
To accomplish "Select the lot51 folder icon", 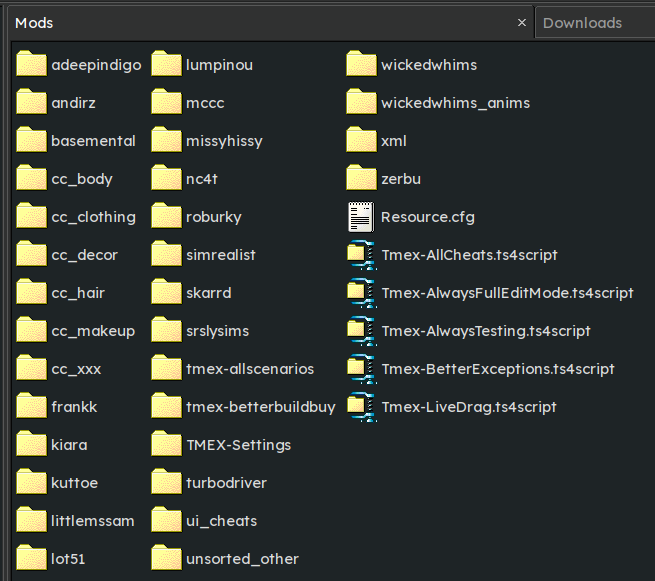I will pos(31,558).
